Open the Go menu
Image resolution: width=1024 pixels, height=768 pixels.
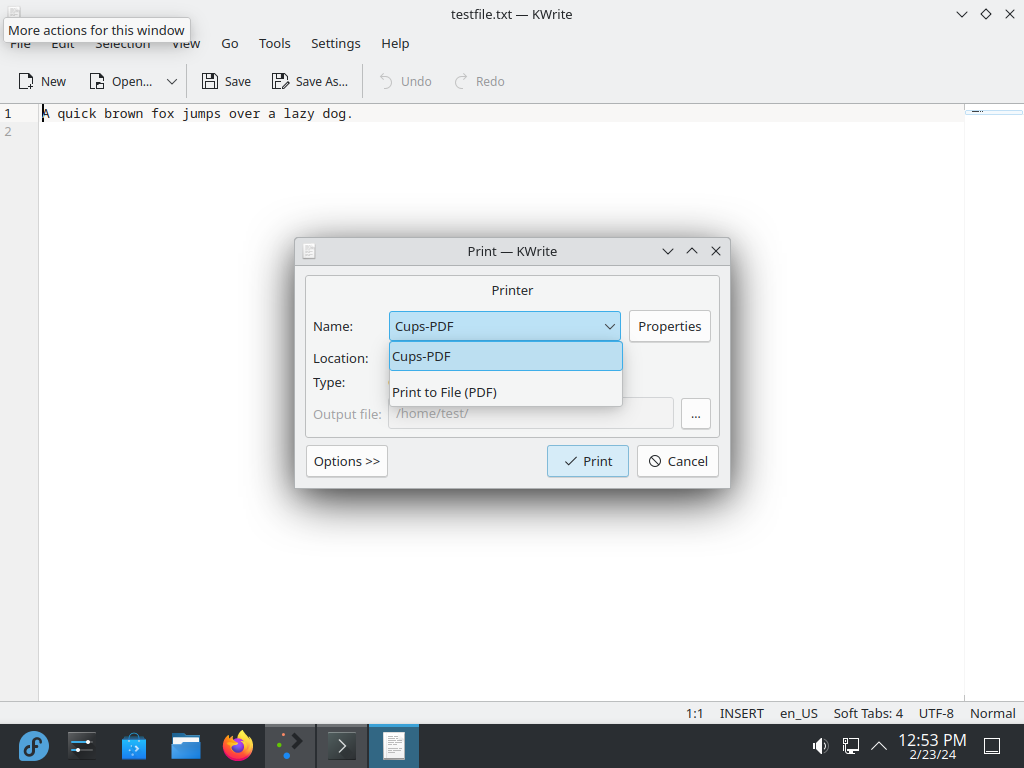pos(230,44)
